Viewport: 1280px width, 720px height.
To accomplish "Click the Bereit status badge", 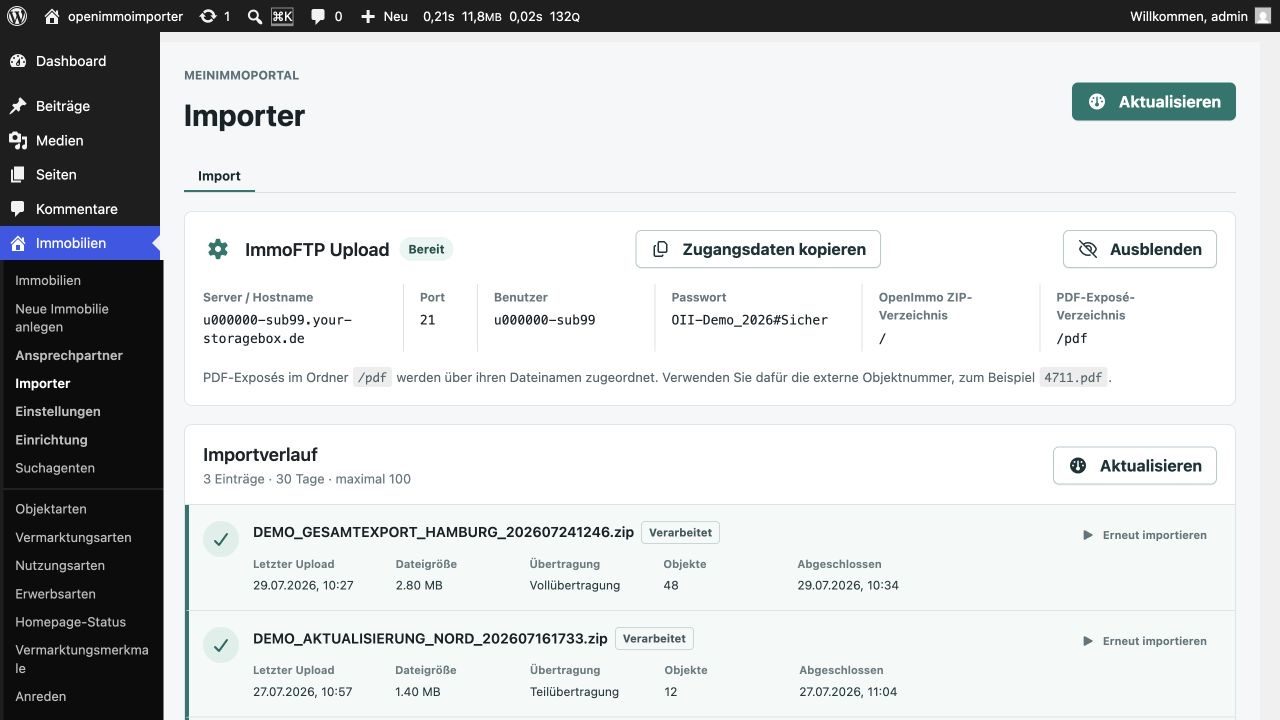I will (x=426, y=249).
